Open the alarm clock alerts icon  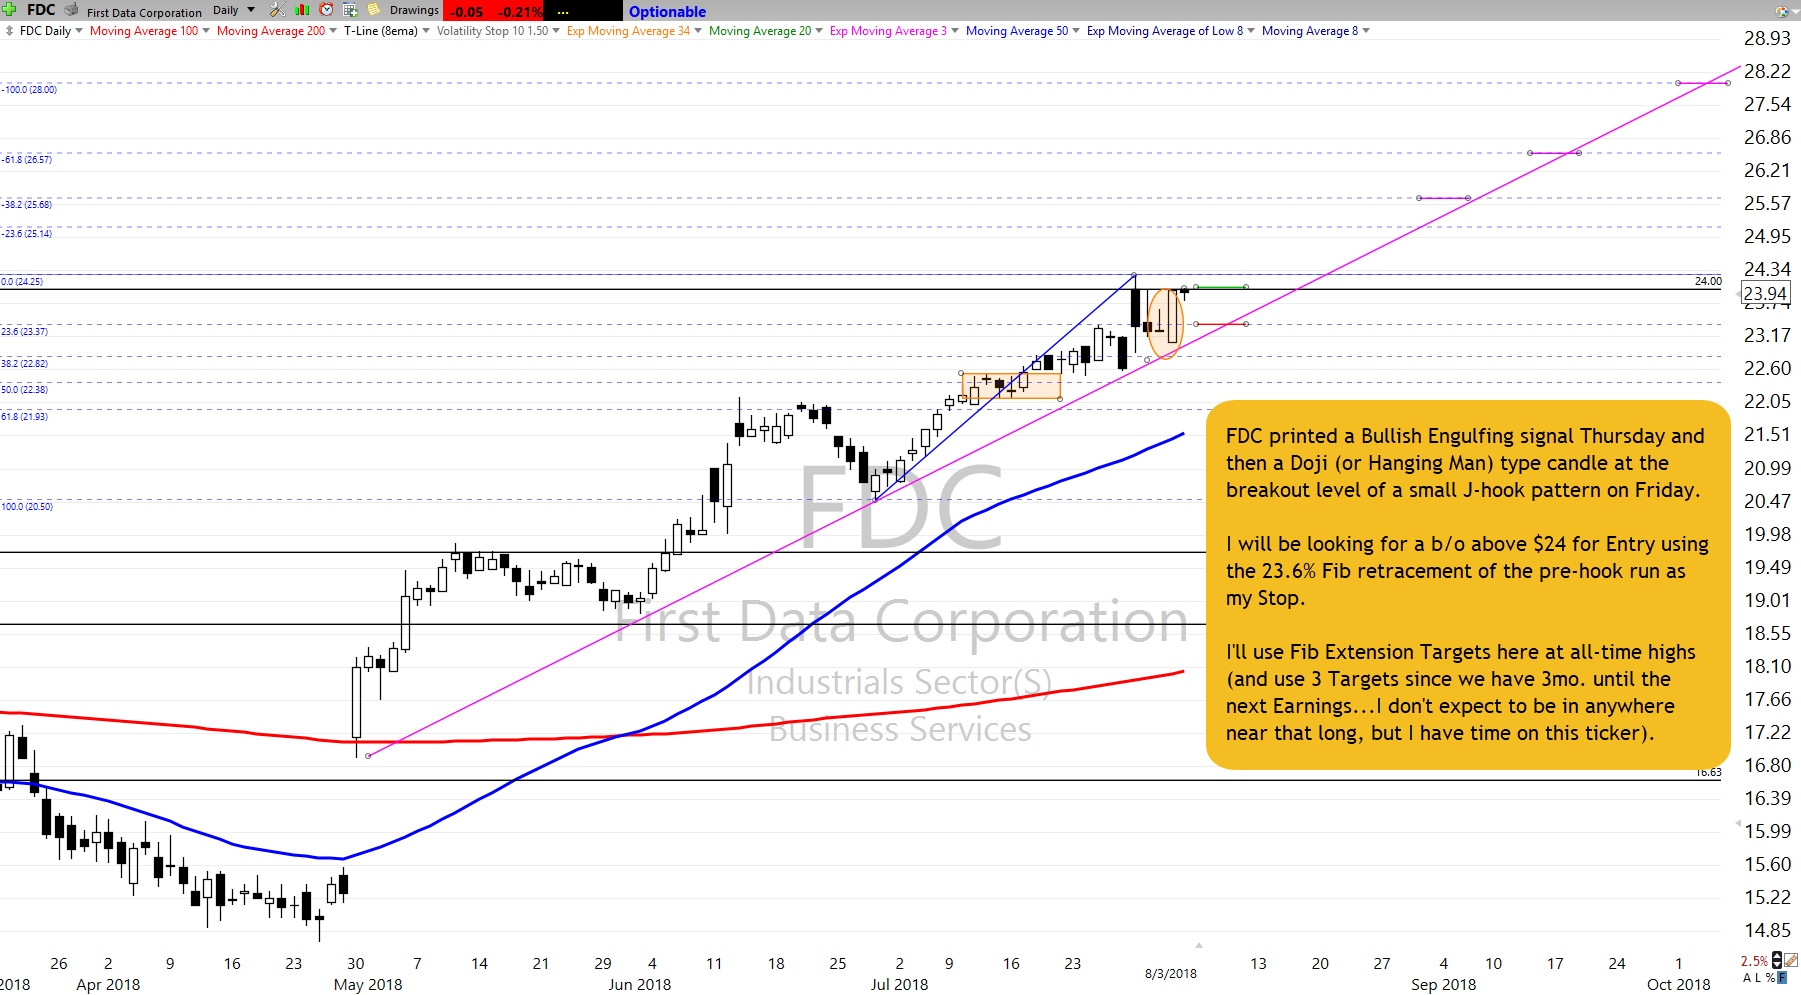point(326,10)
